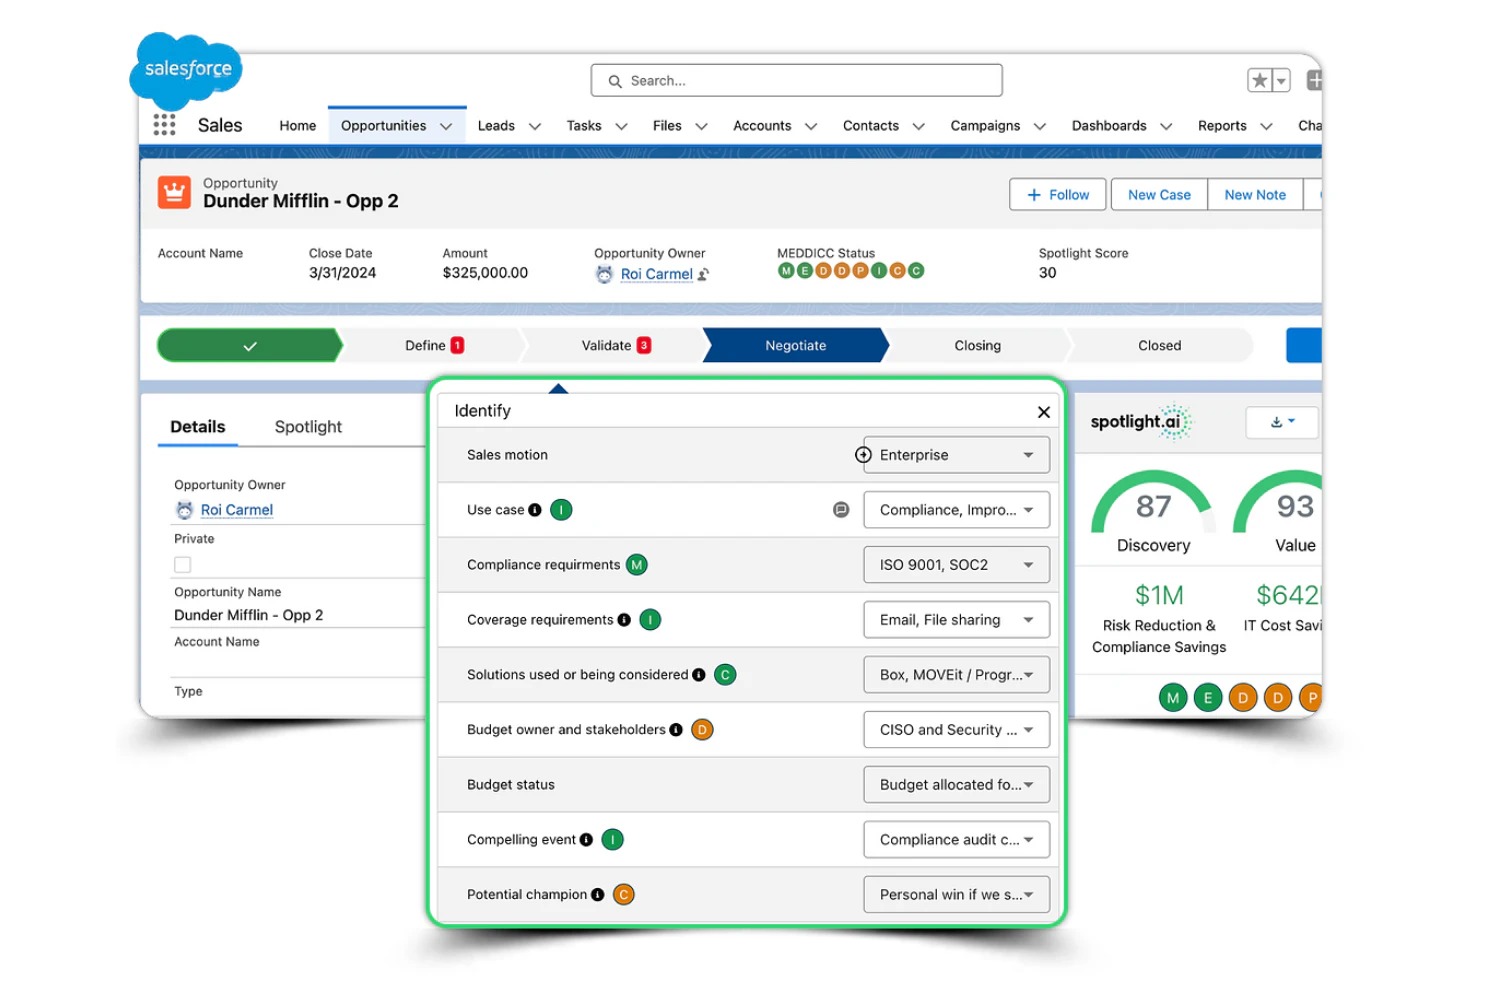Viewport: 1500px width, 1000px height.
Task: Toggle the favorite star in the header
Action: [x=1259, y=79]
